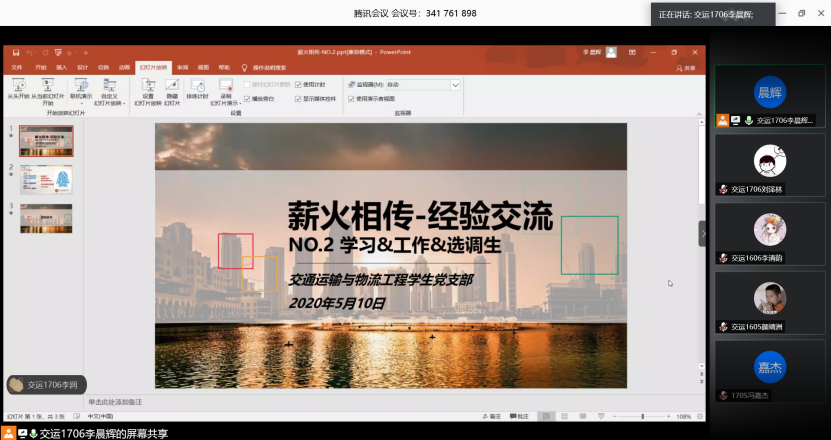831x440 pixels.
Task: Click the Hide Slide (隐藏幻灯片) icon
Action: 171,87
